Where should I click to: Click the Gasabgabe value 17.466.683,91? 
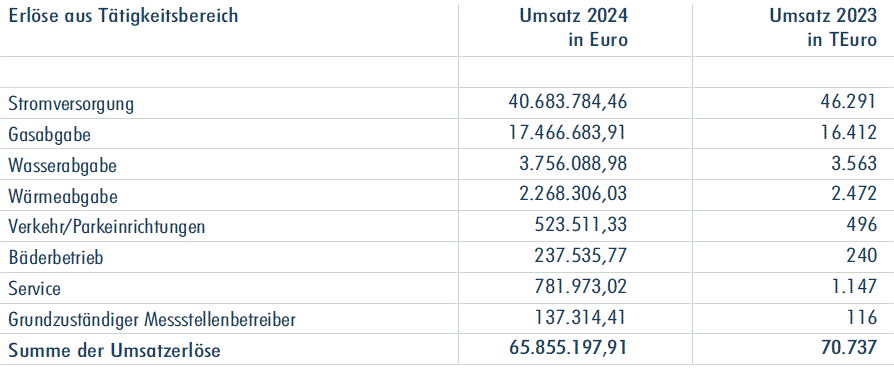tap(567, 133)
